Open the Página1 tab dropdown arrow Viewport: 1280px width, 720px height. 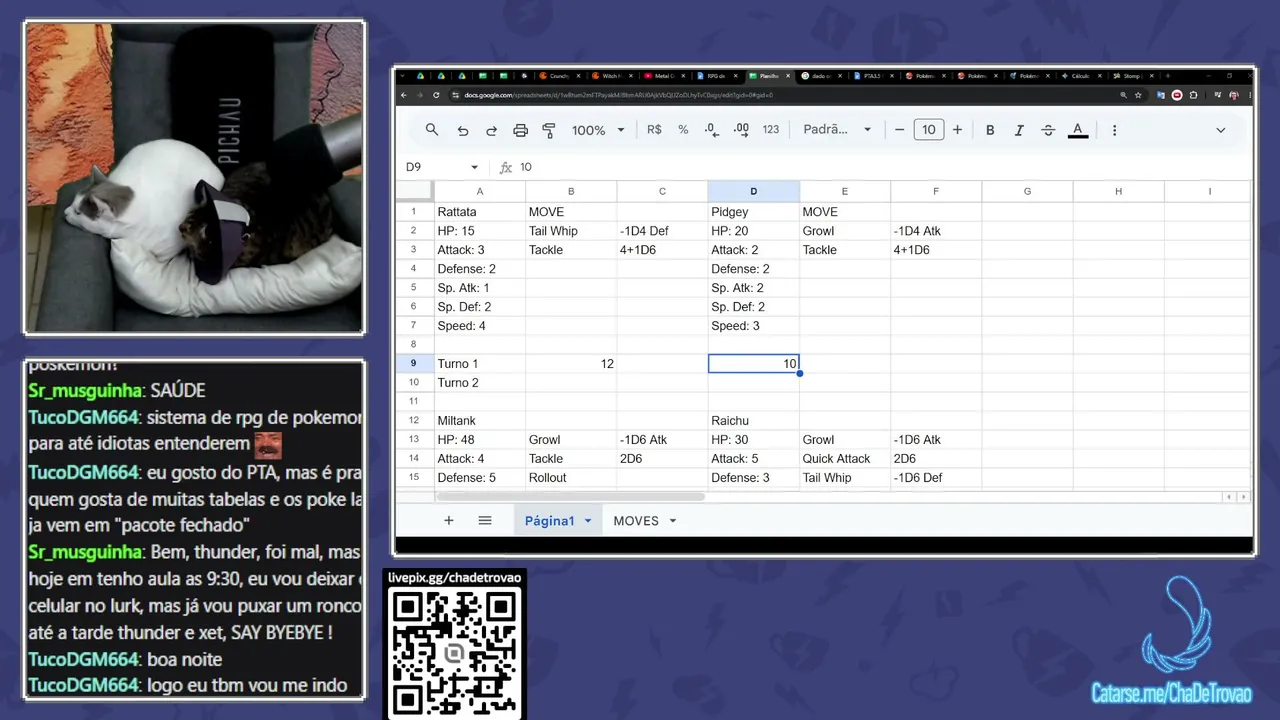[588, 521]
